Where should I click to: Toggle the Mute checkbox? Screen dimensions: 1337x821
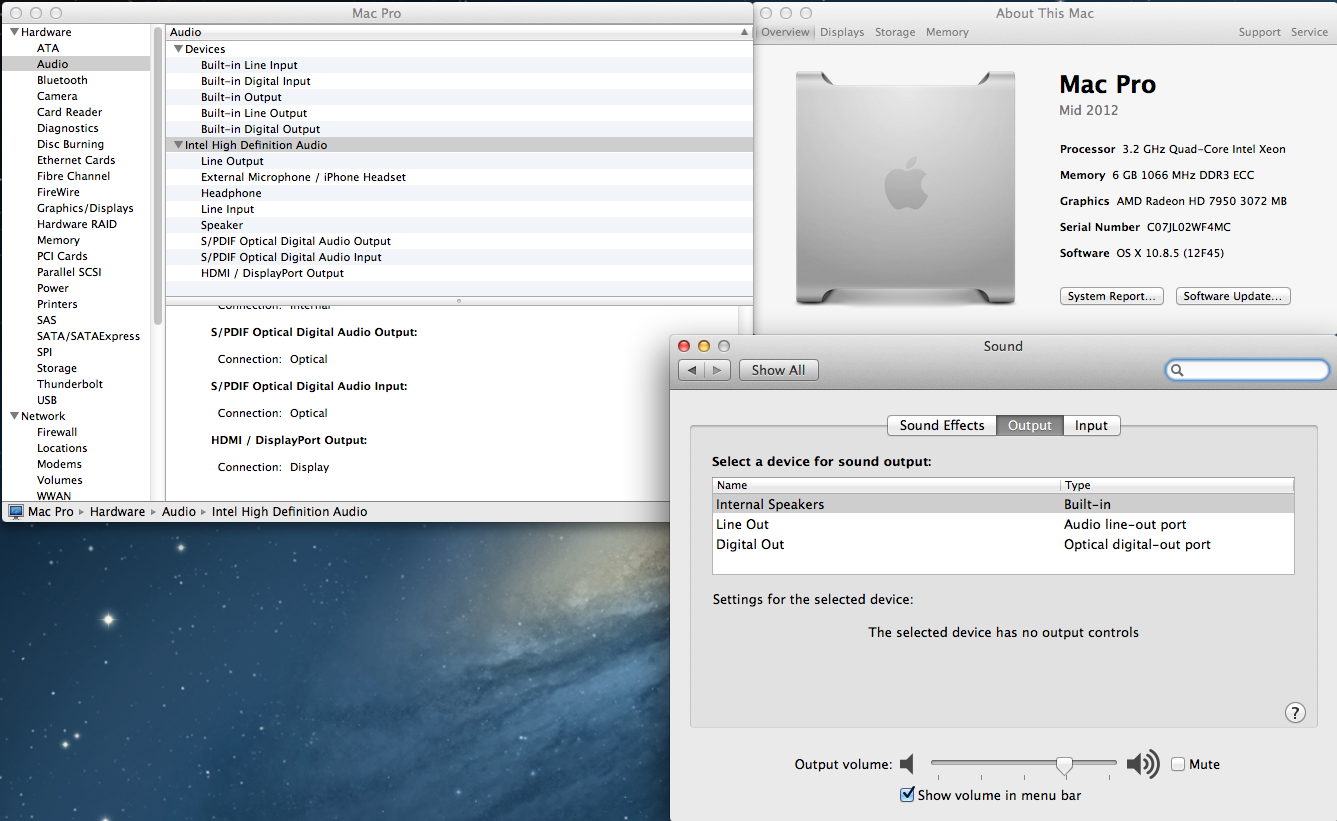[x=1178, y=764]
